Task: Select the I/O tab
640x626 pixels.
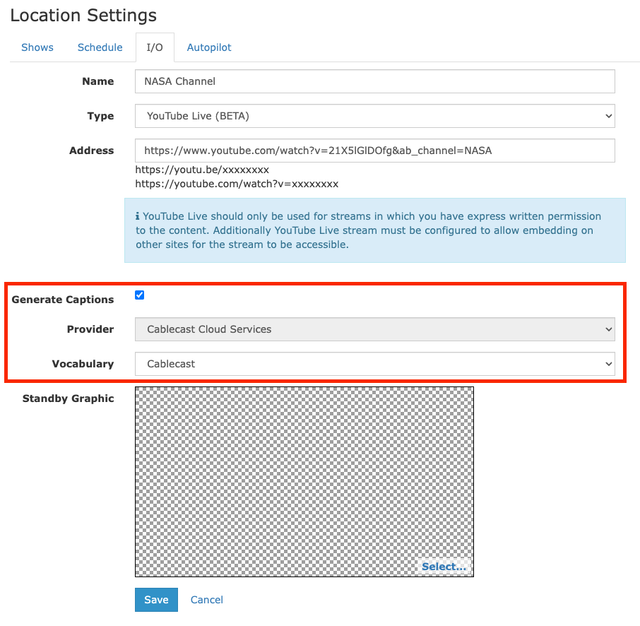Action: pos(155,47)
